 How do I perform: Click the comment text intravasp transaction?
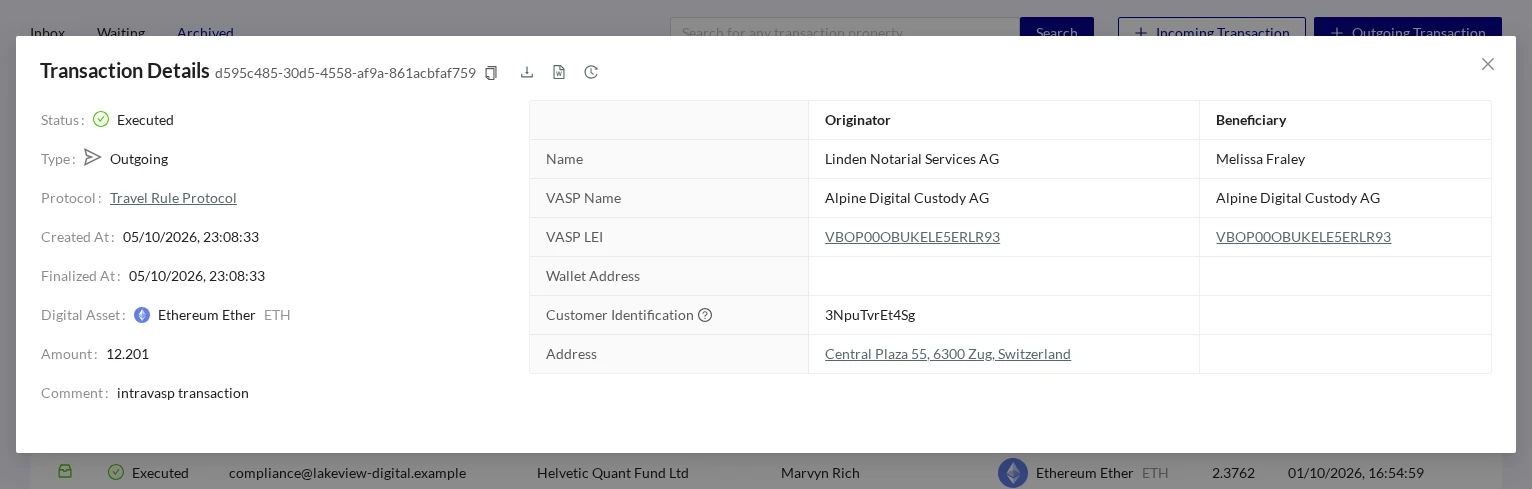click(x=183, y=393)
